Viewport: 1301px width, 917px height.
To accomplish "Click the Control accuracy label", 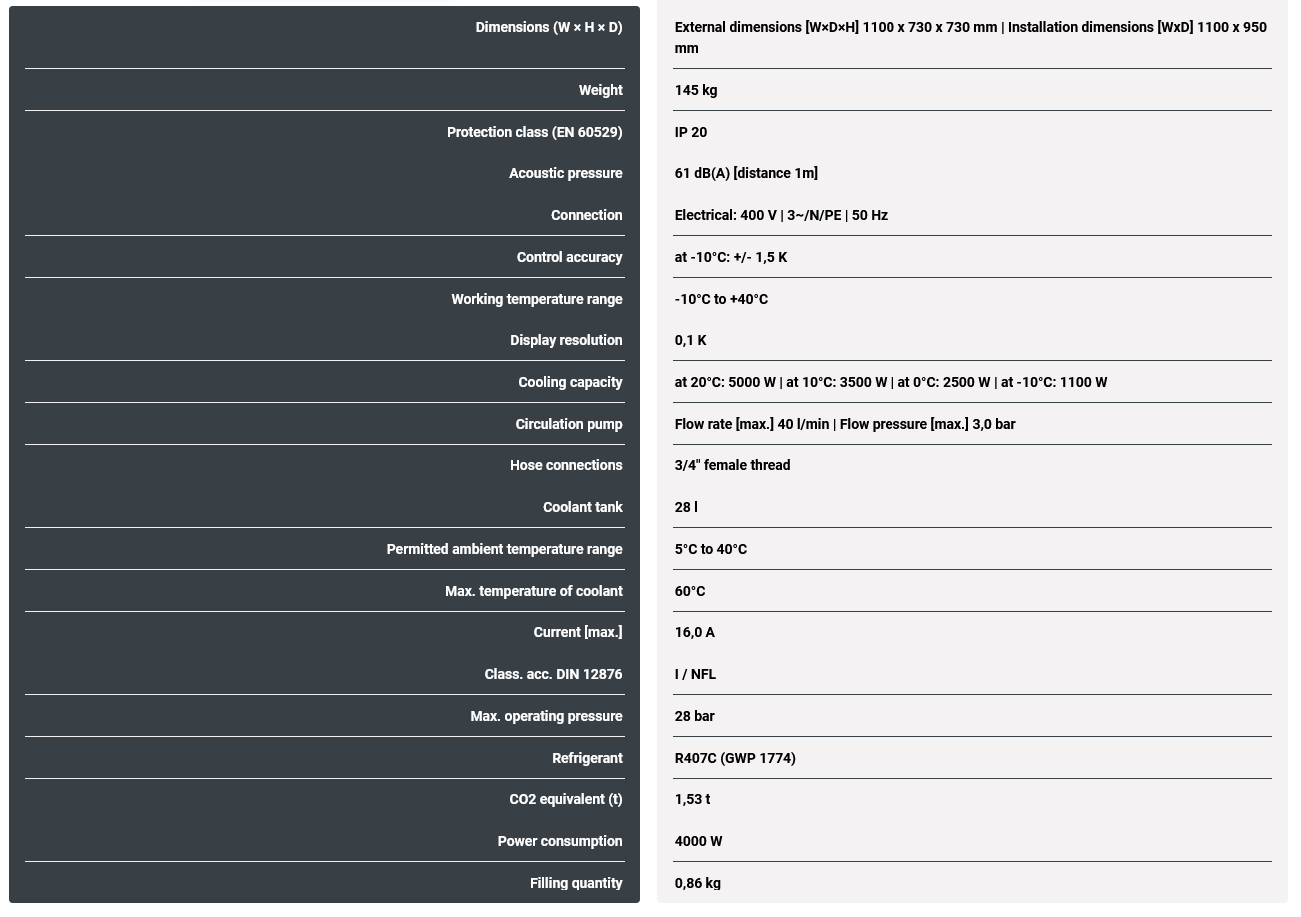I will (x=569, y=257).
